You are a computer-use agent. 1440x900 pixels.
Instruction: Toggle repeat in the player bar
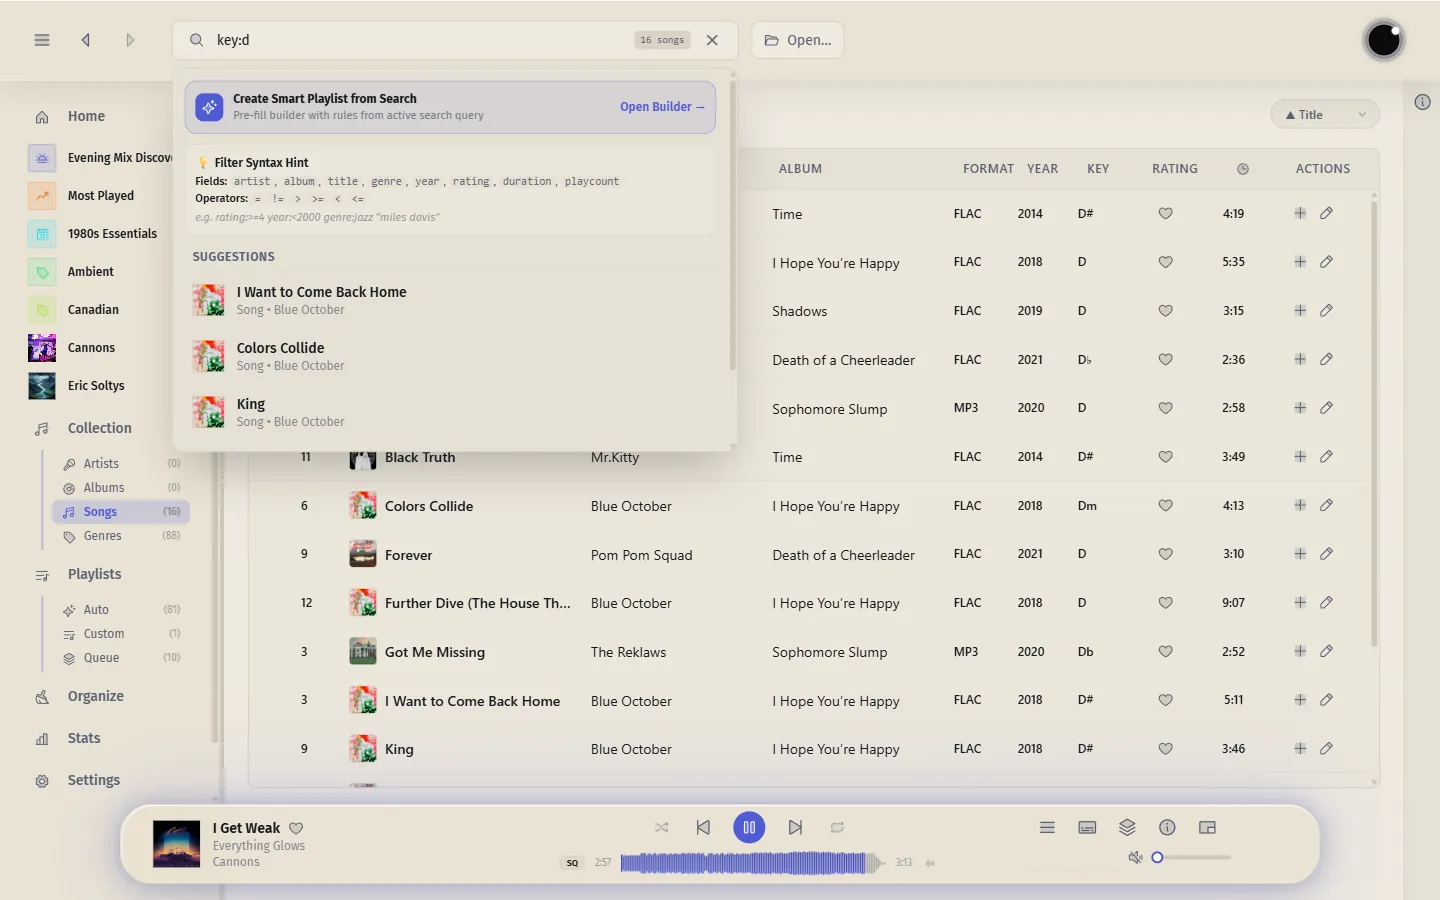click(837, 828)
